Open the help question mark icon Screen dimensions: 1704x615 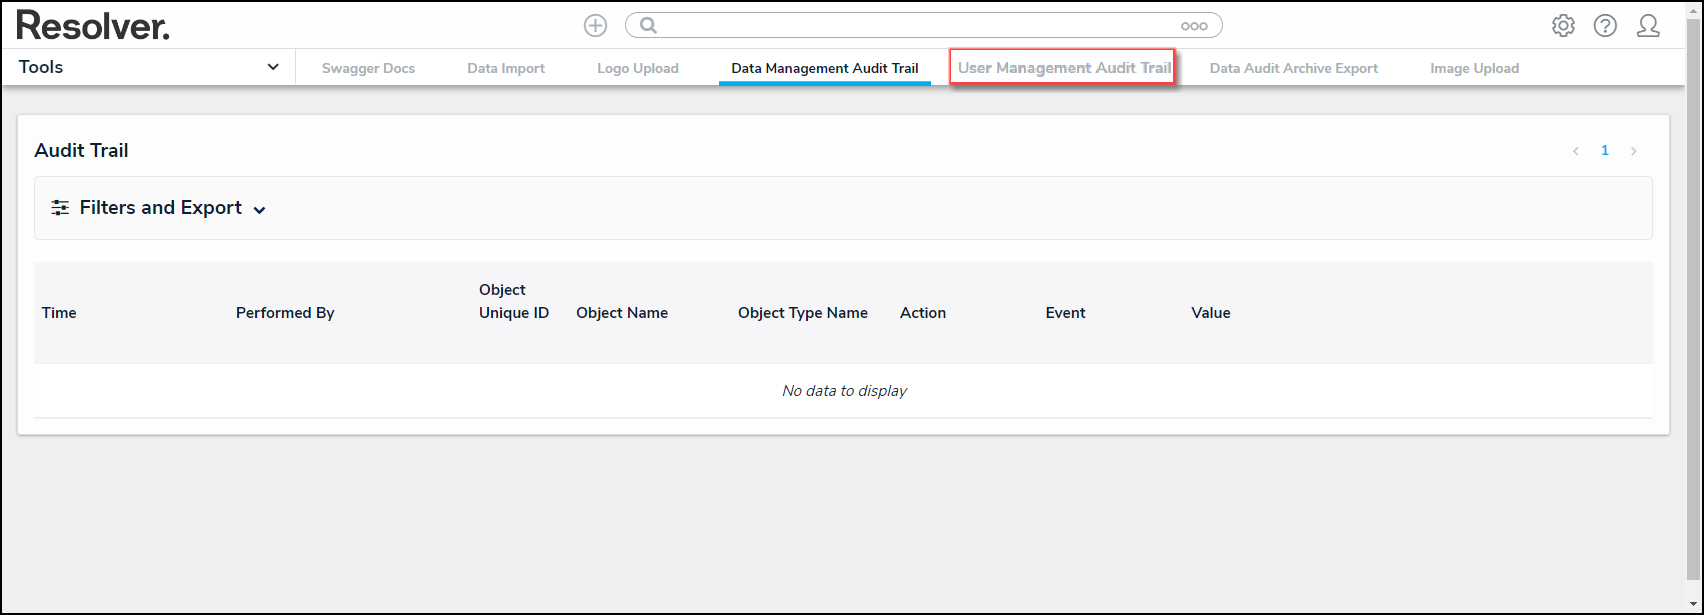[1605, 26]
